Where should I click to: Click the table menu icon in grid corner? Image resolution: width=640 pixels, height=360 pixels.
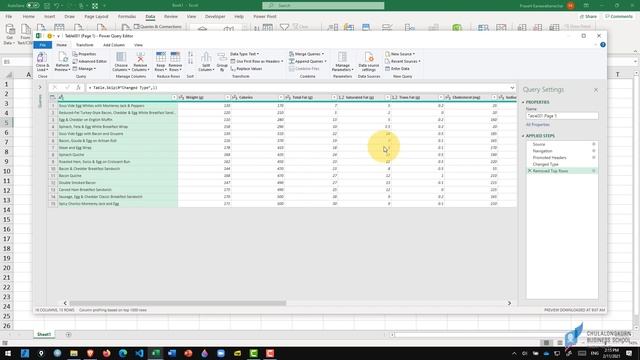tap(52, 97)
